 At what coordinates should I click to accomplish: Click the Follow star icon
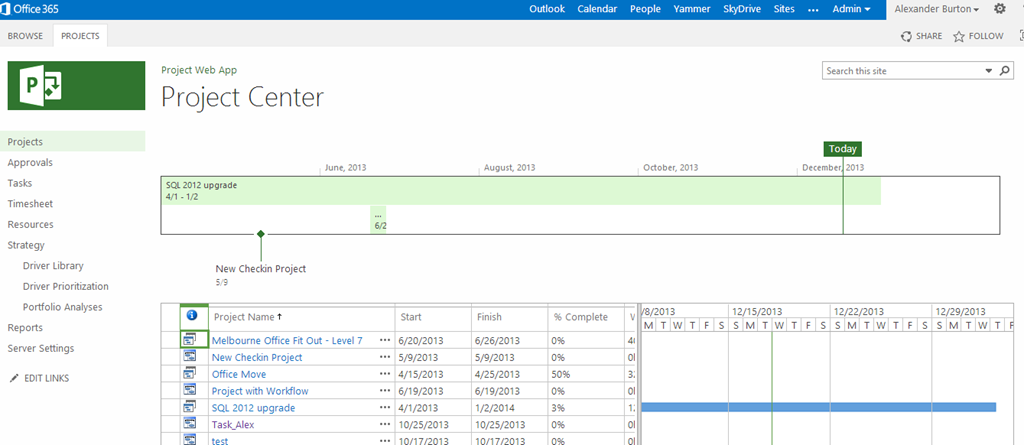click(x=959, y=37)
